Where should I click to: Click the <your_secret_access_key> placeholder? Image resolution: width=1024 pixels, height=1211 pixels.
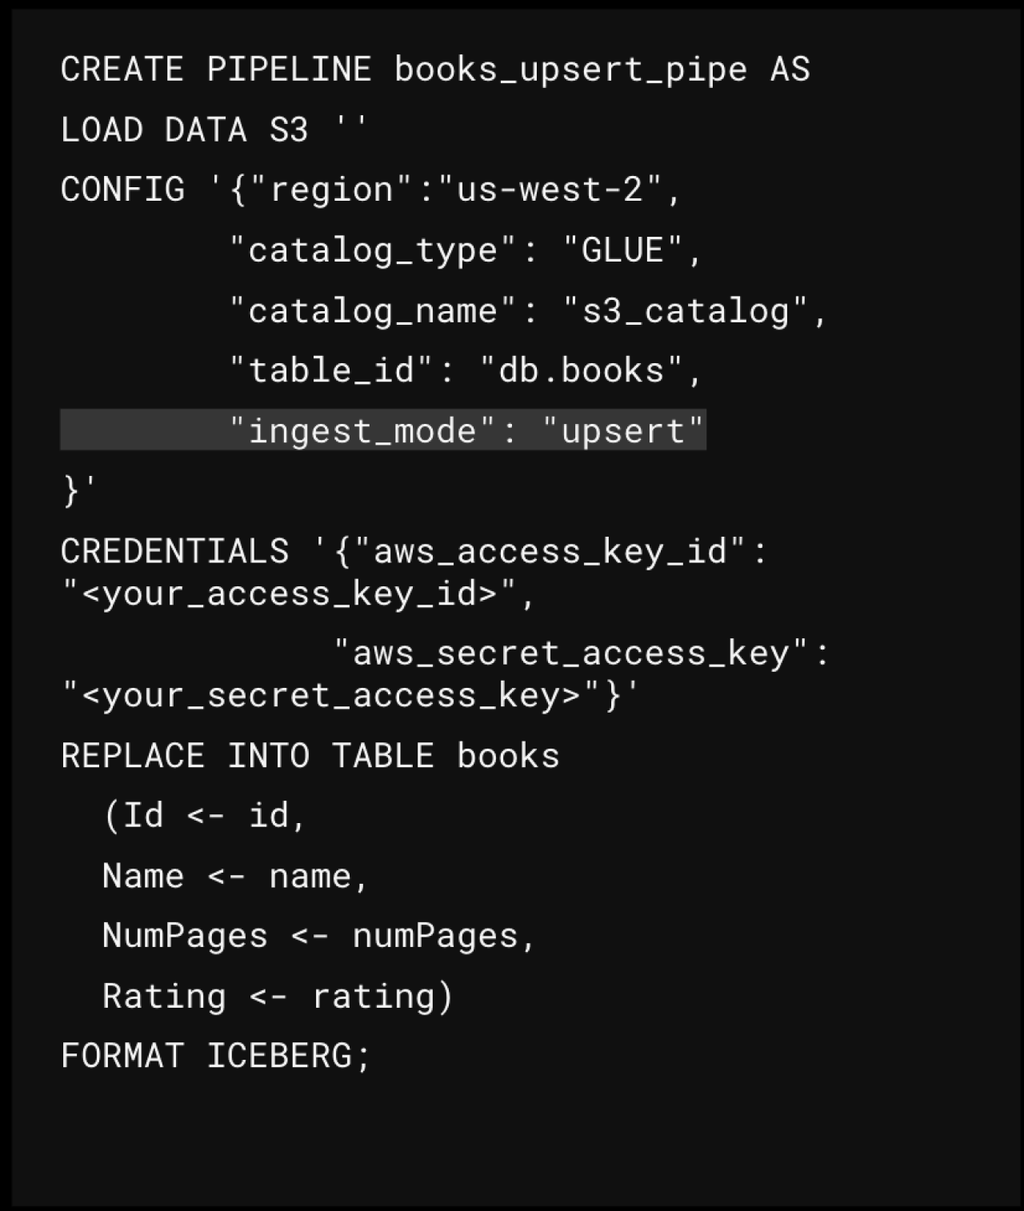pos(332,695)
